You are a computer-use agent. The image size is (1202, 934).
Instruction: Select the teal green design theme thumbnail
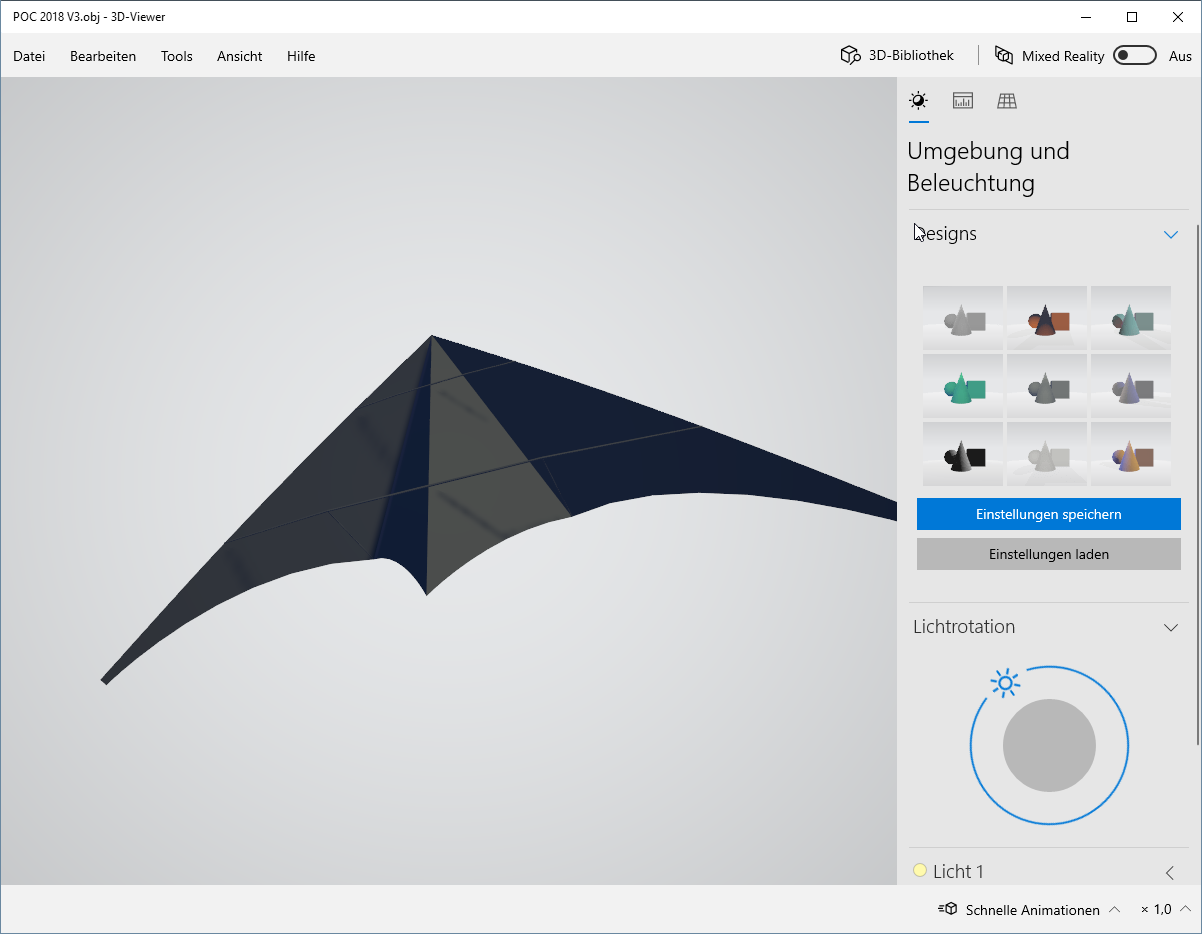point(962,386)
